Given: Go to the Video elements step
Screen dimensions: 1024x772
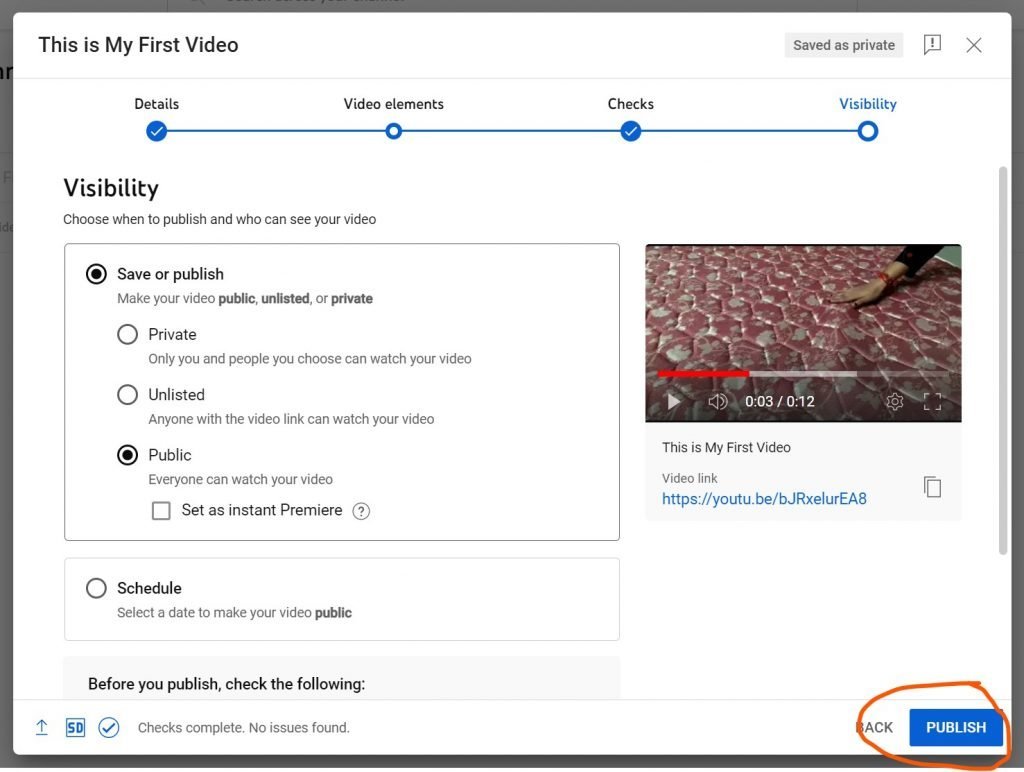Looking at the screenshot, I should (x=394, y=131).
